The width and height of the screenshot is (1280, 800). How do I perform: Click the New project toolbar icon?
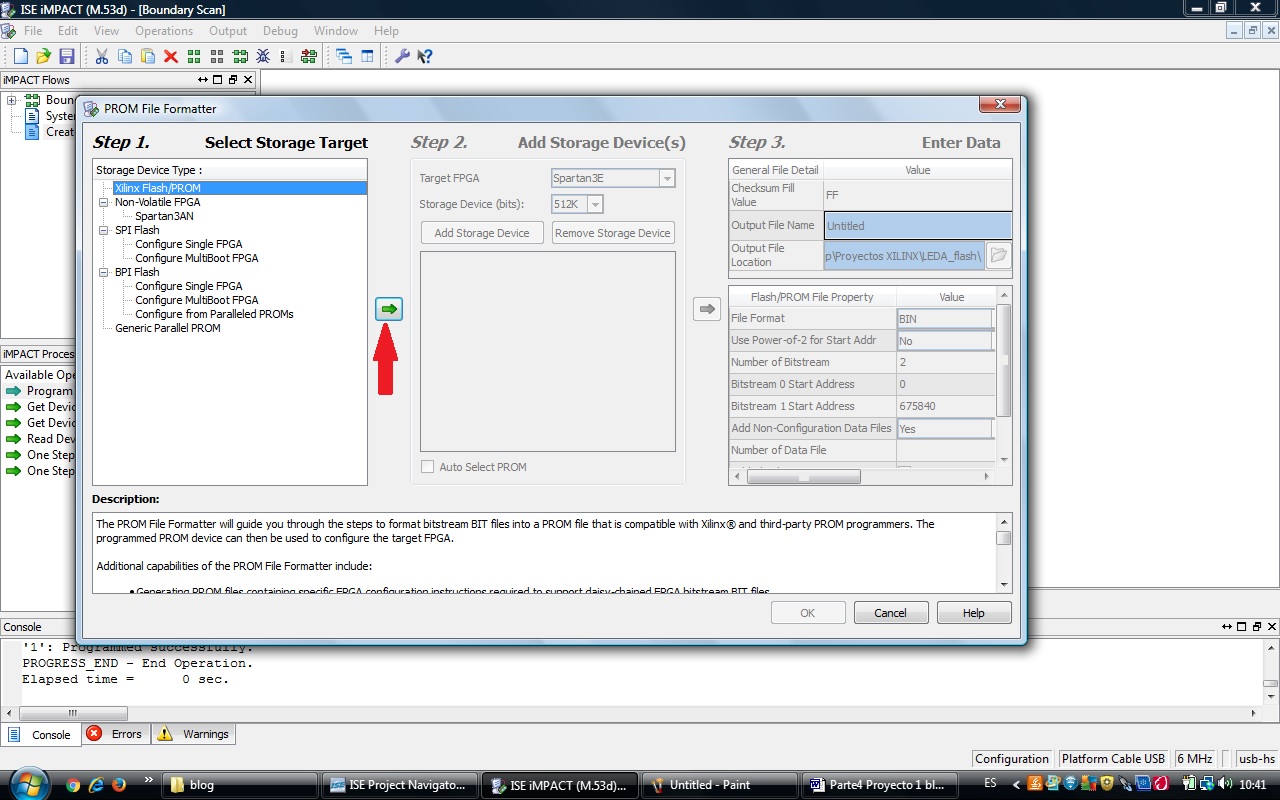[21, 56]
